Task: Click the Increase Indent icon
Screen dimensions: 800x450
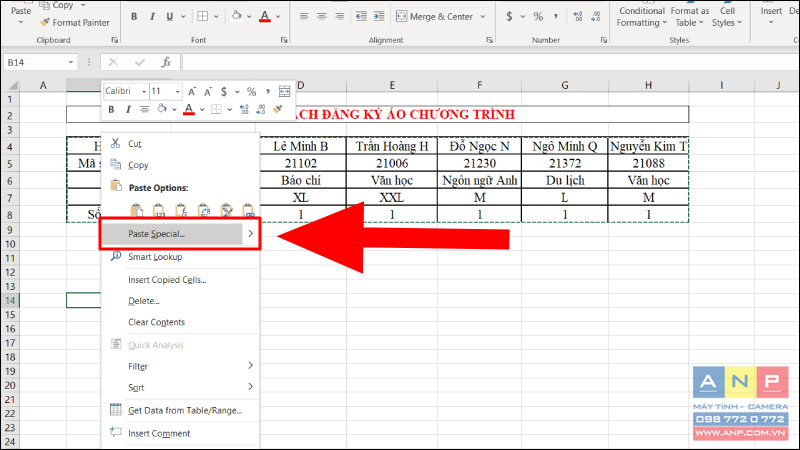Action: (379, 16)
